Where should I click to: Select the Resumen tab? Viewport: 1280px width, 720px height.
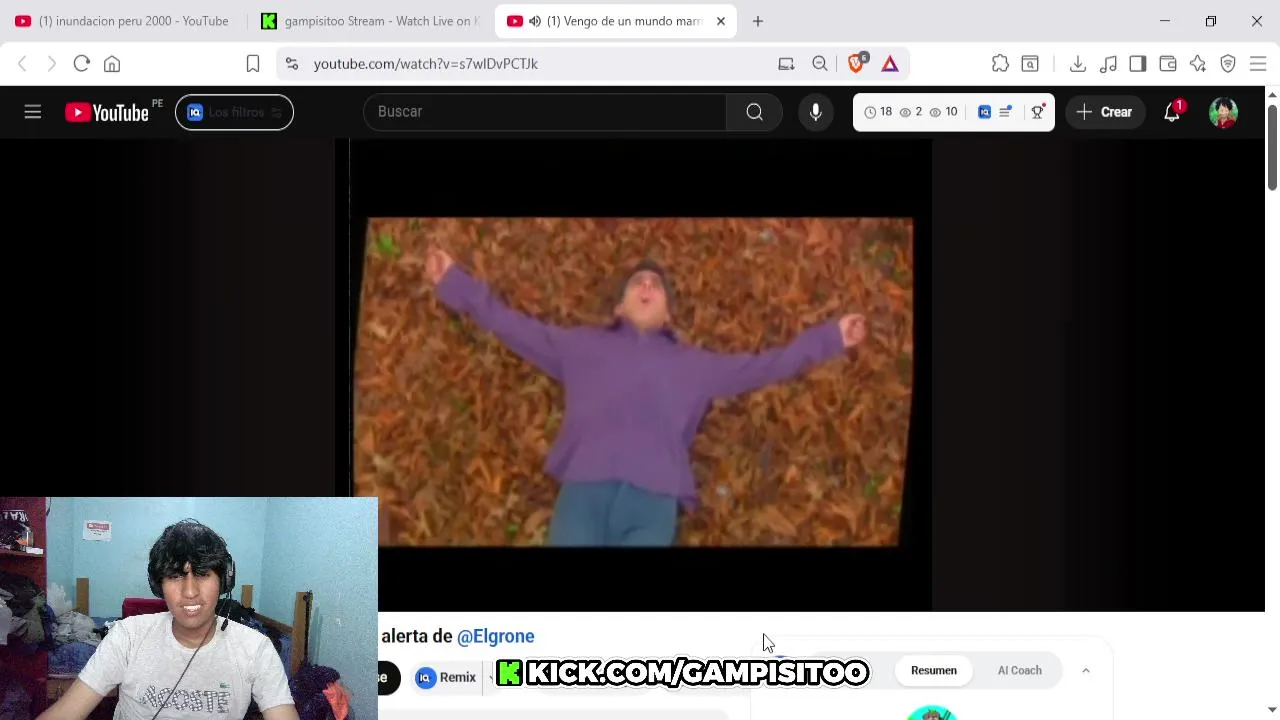pos(934,670)
